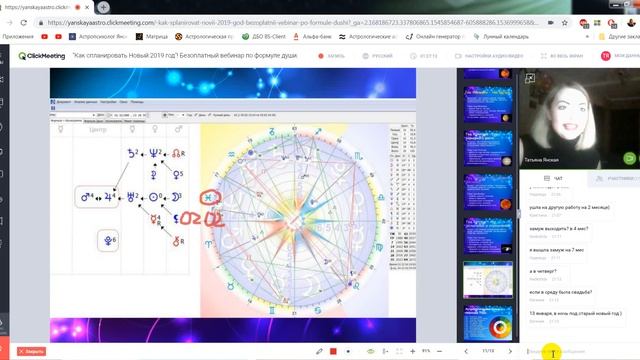
Task: Click the ClickMeeting logo
Action: (x=42, y=56)
